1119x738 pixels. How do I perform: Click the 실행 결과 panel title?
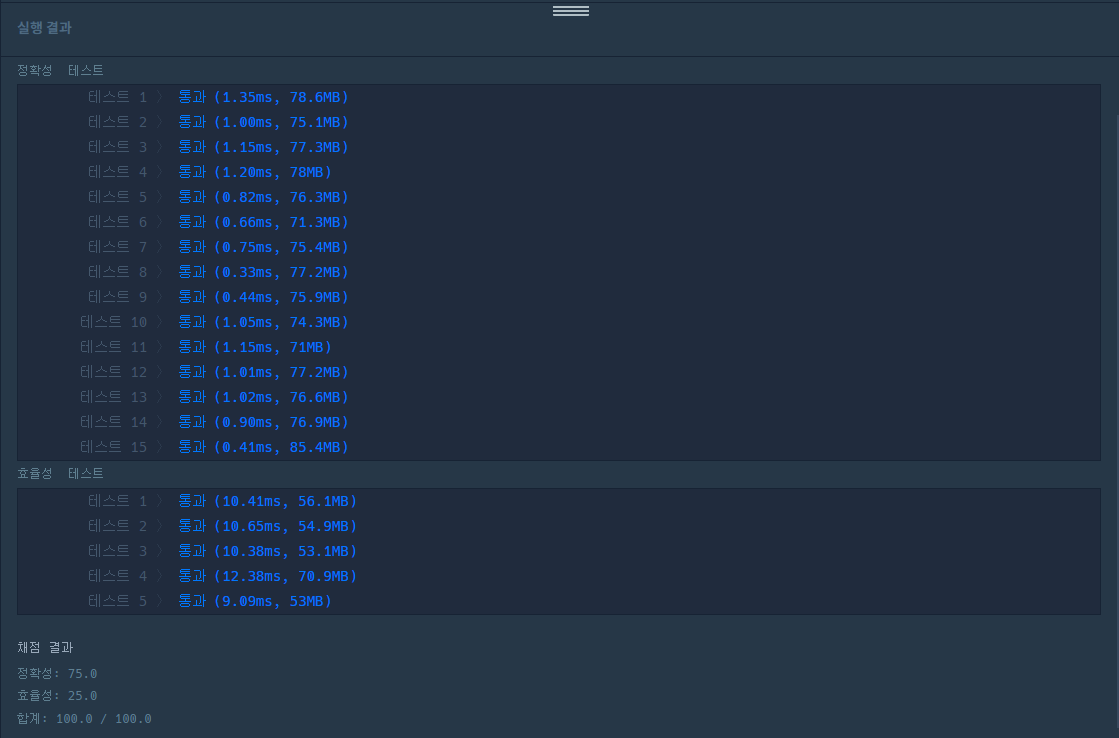[44, 28]
